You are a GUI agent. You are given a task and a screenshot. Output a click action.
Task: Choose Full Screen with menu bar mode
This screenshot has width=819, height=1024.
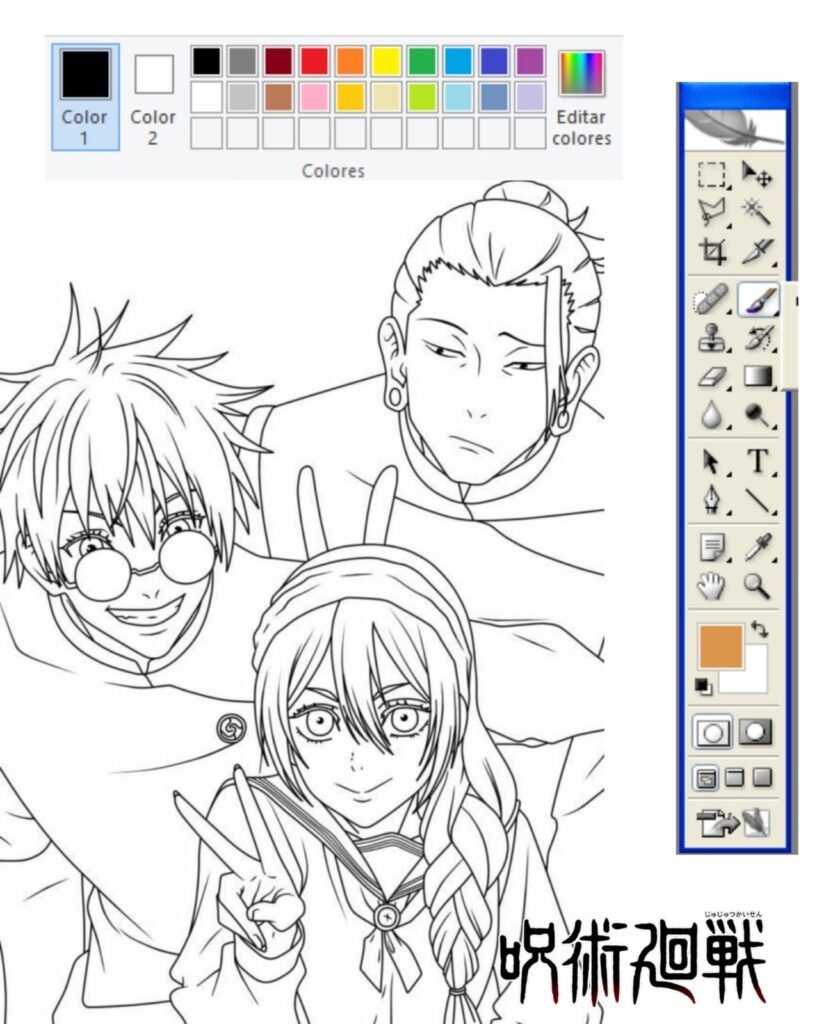pyautogui.click(x=735, y=777)
